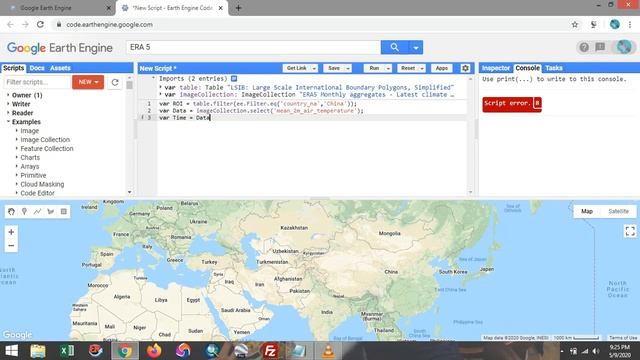Switch to the Console tab

coord(527,68)
